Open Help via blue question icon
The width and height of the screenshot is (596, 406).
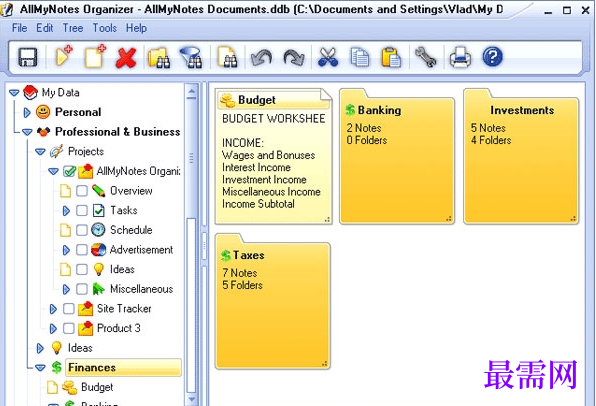tap(492, 57)
